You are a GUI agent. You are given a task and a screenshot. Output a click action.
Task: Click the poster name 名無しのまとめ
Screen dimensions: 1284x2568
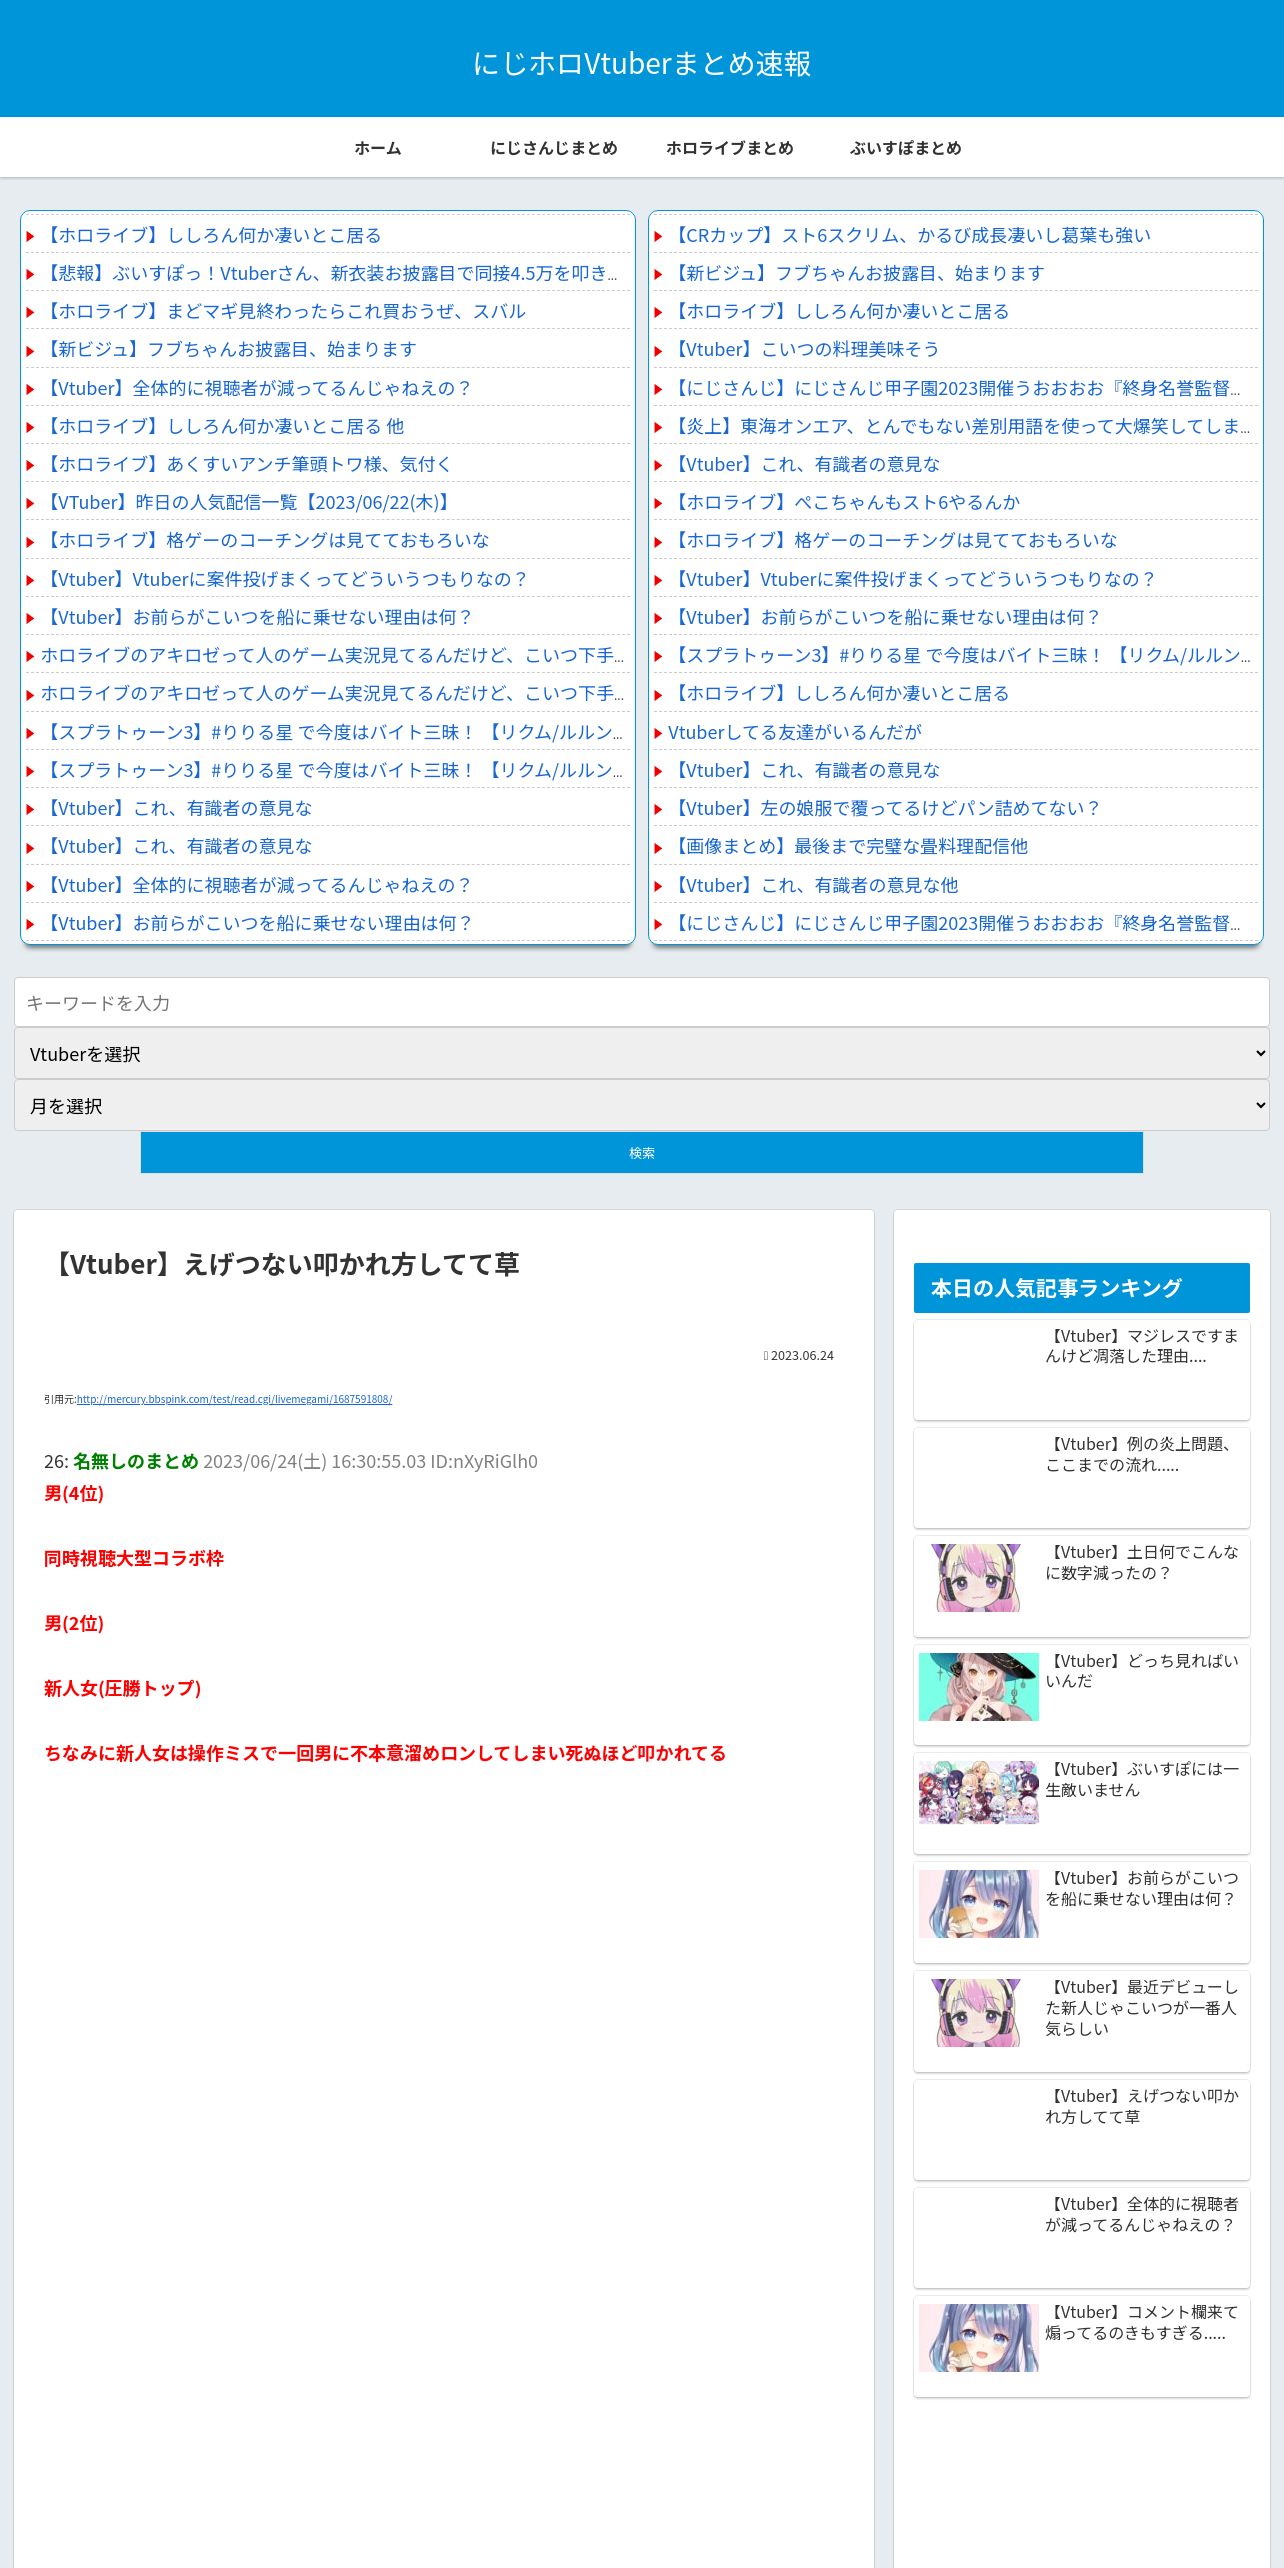tap(136, 1461)
